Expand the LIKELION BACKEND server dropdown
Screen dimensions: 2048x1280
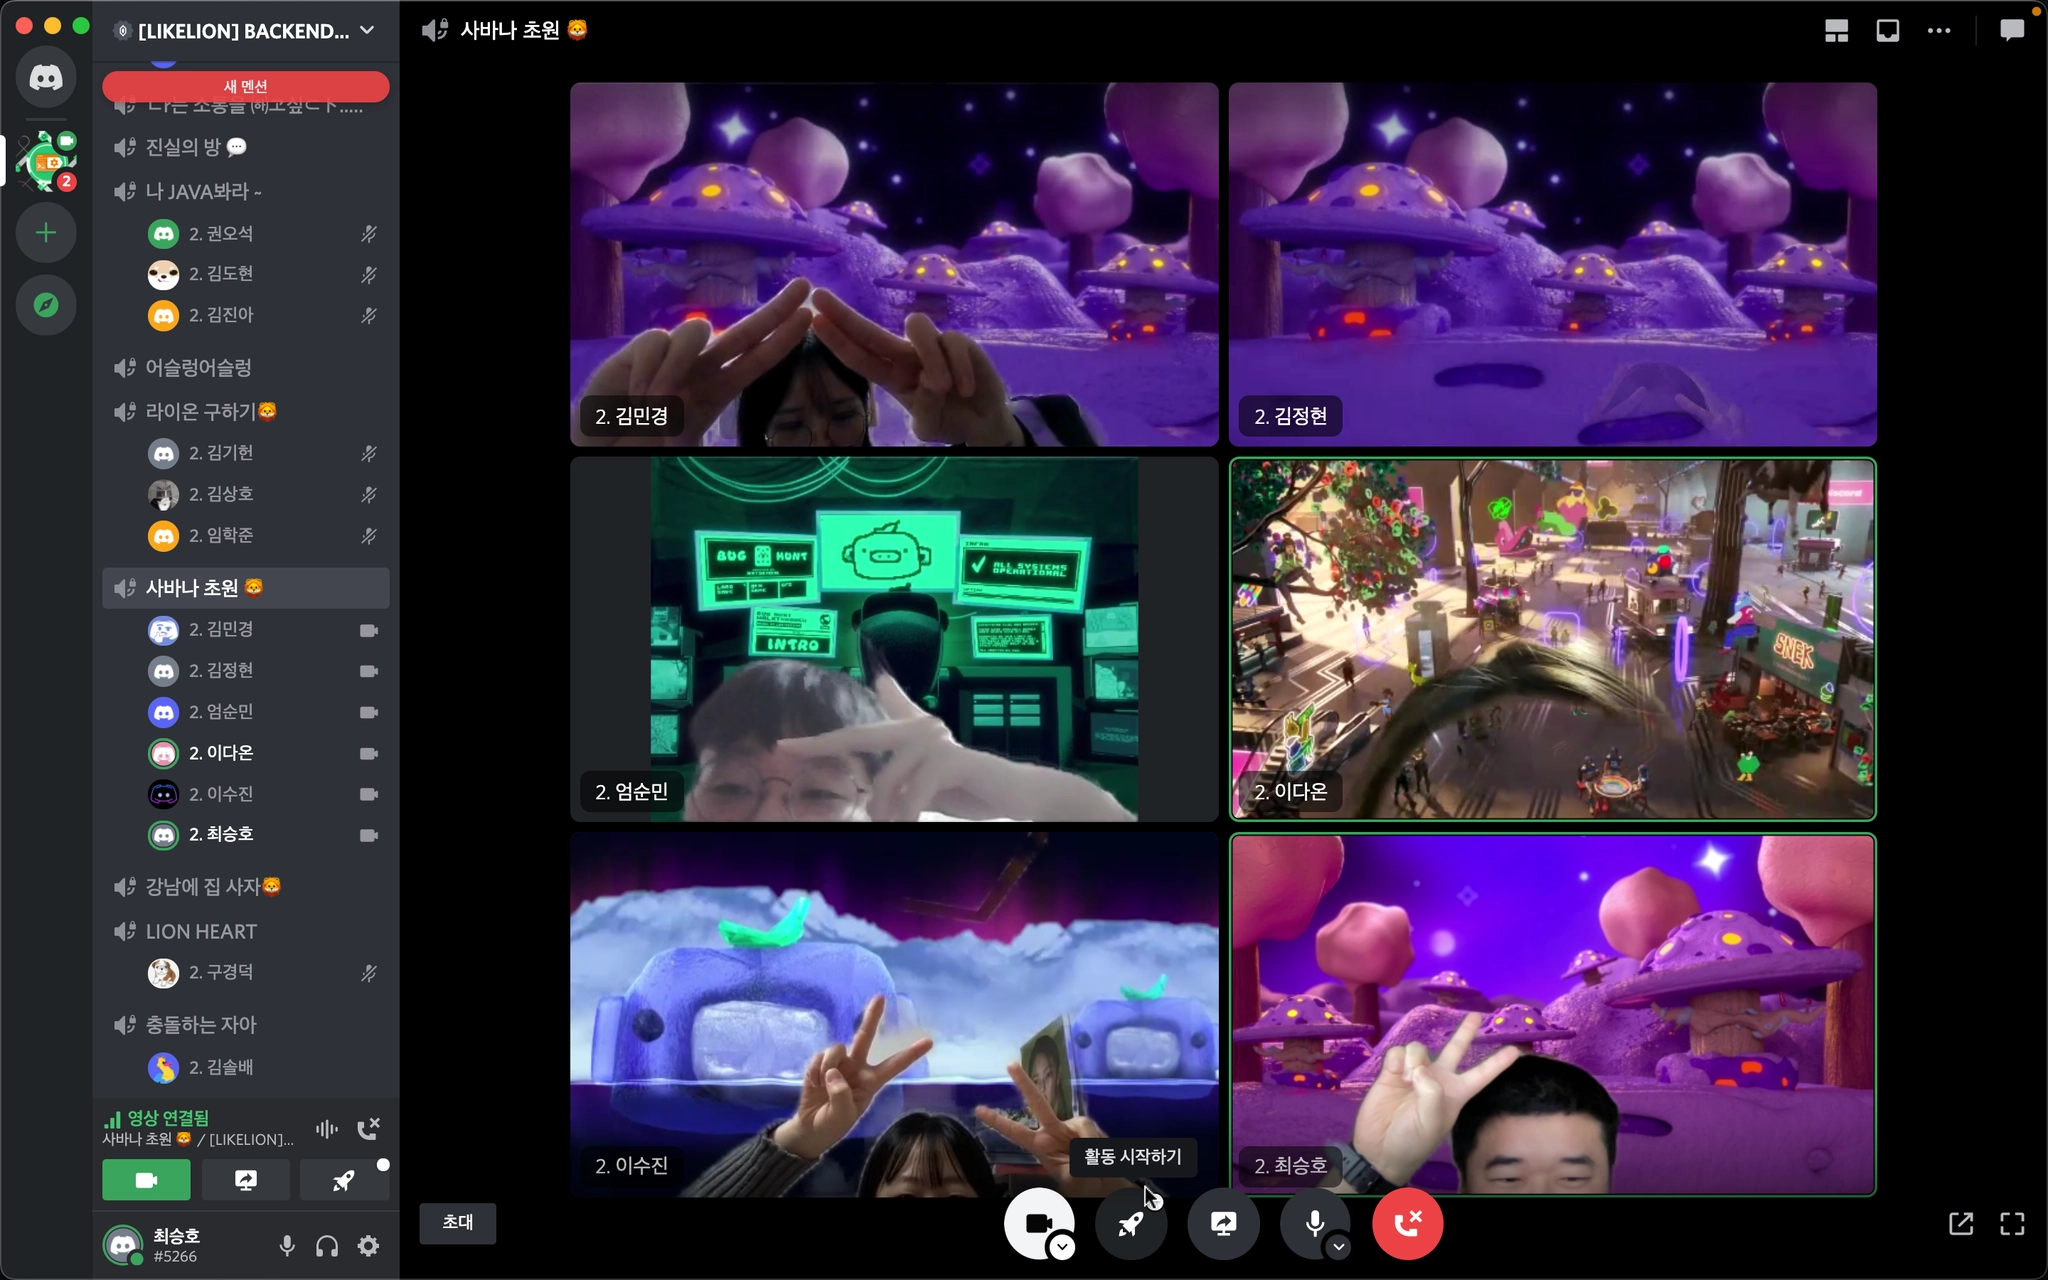tap(367, 30)
